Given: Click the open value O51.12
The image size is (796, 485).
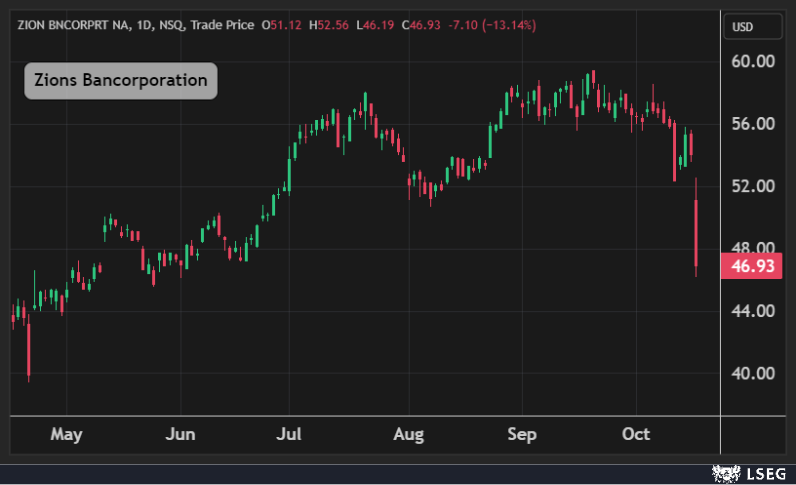Looking at the screenshot, I should tap(281, 24).
